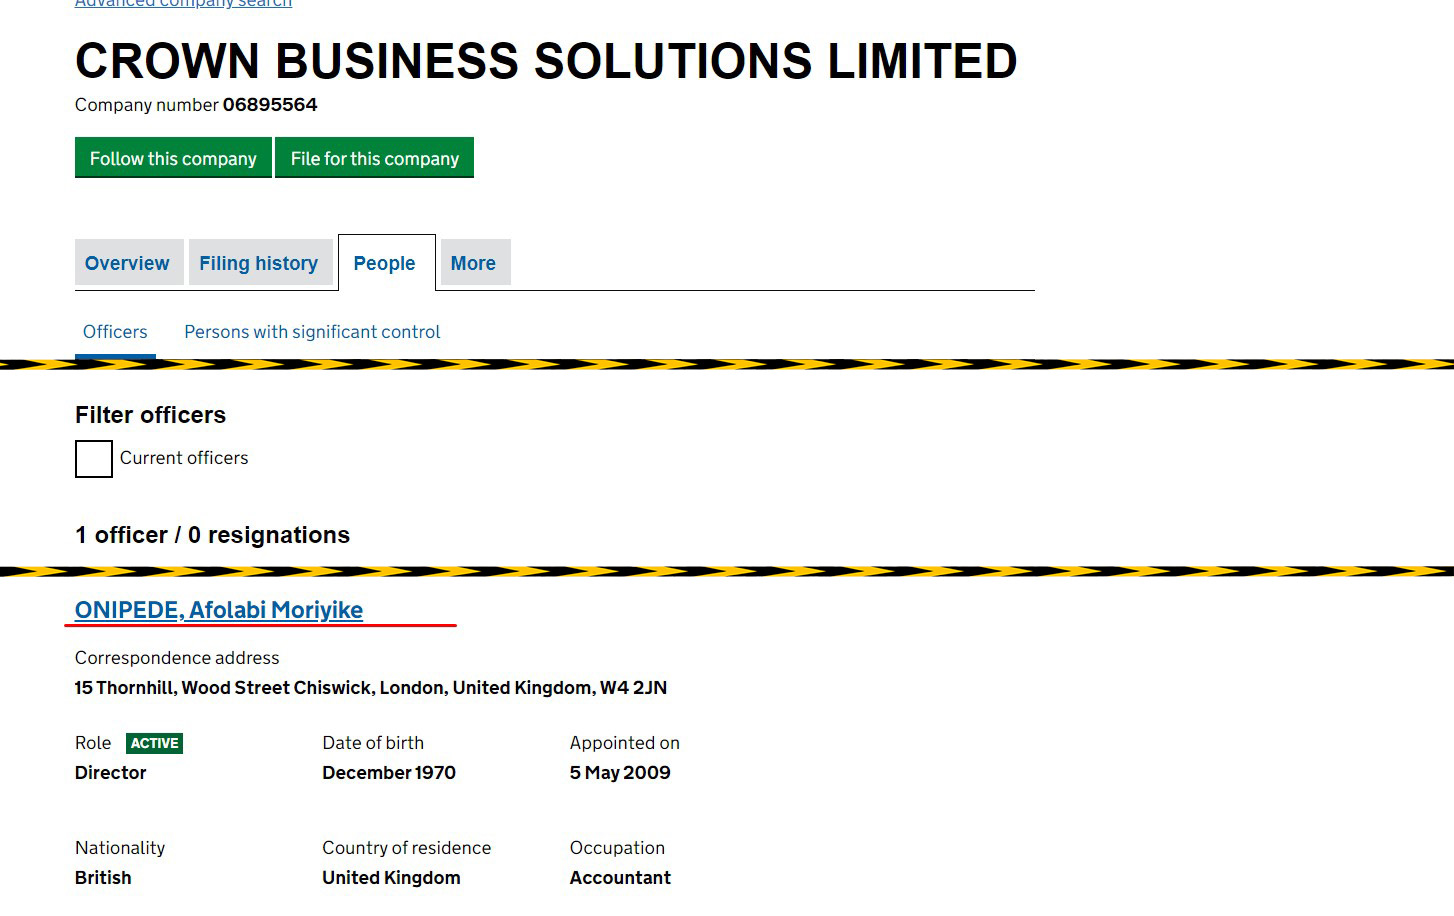The height and width of the screenshot is (916, 1454).
Task: Click the Current officers checkbox label
Action: (x=184, y=458)
